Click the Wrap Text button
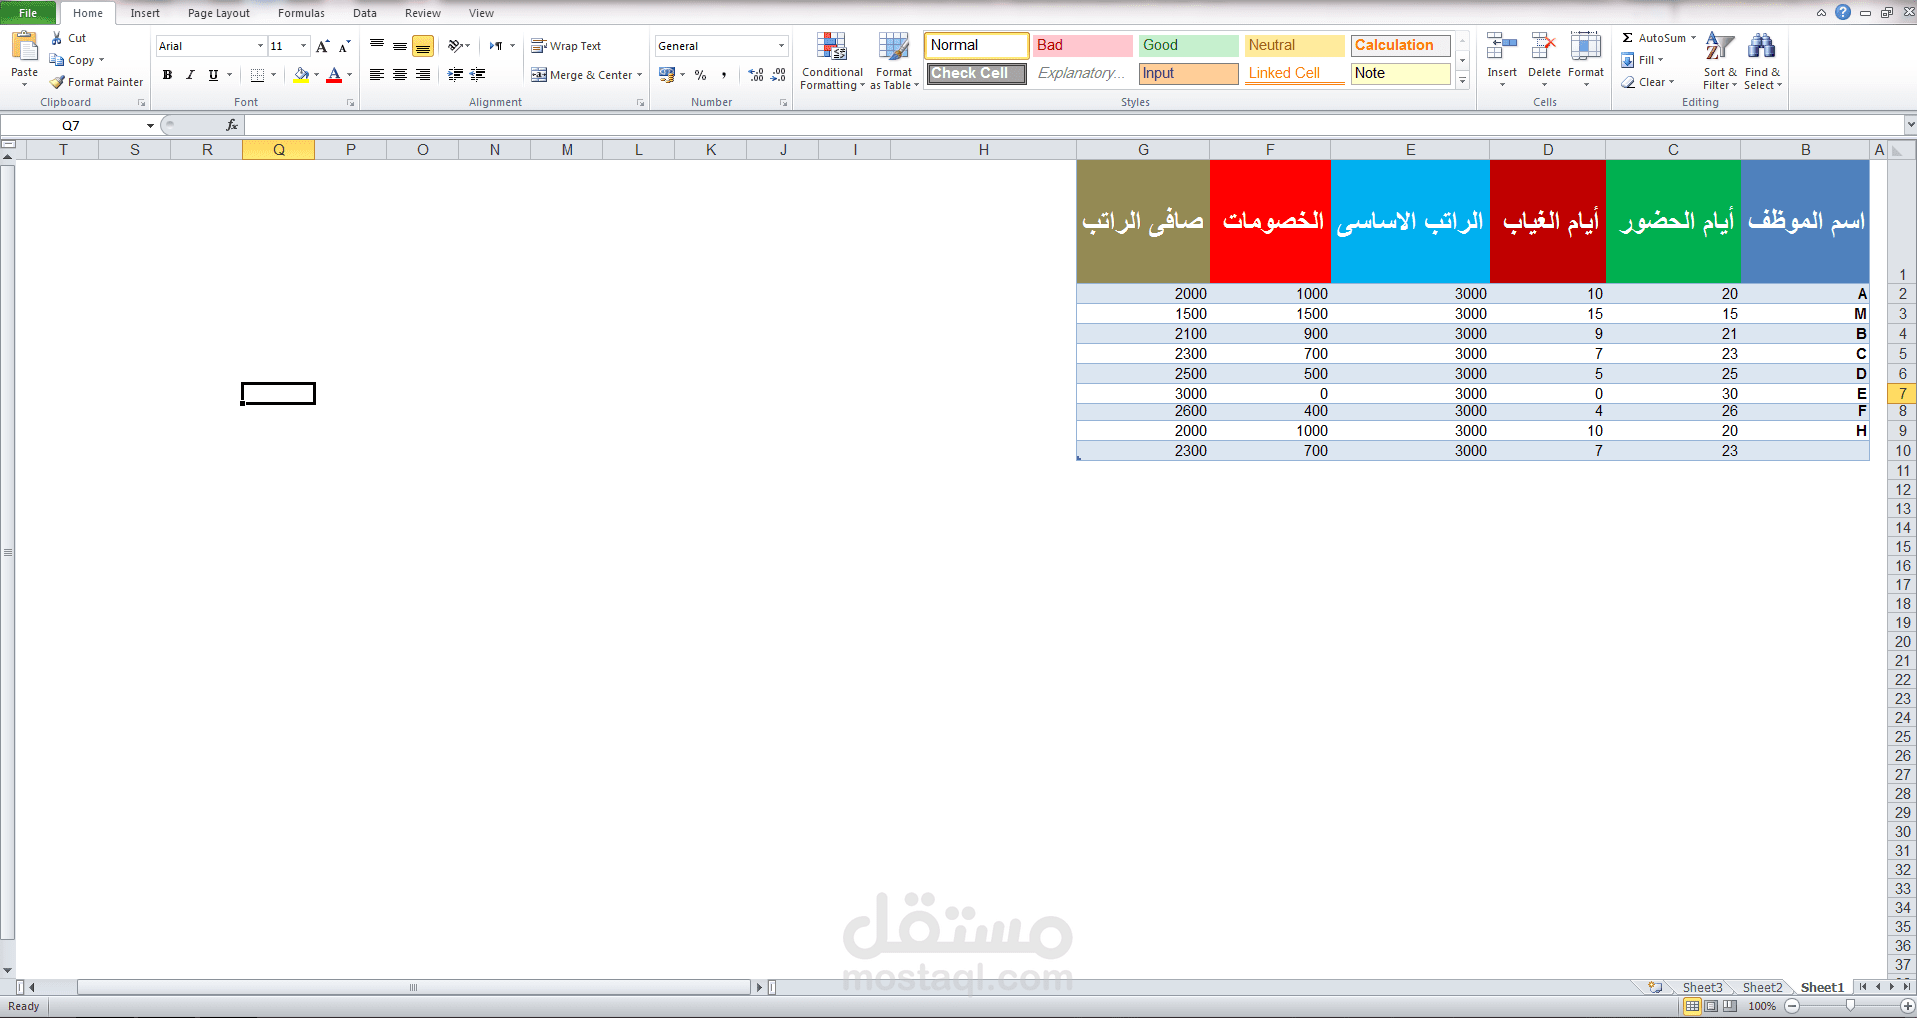Screen dimensions: 1917x1018 click(x=566, y=46)
